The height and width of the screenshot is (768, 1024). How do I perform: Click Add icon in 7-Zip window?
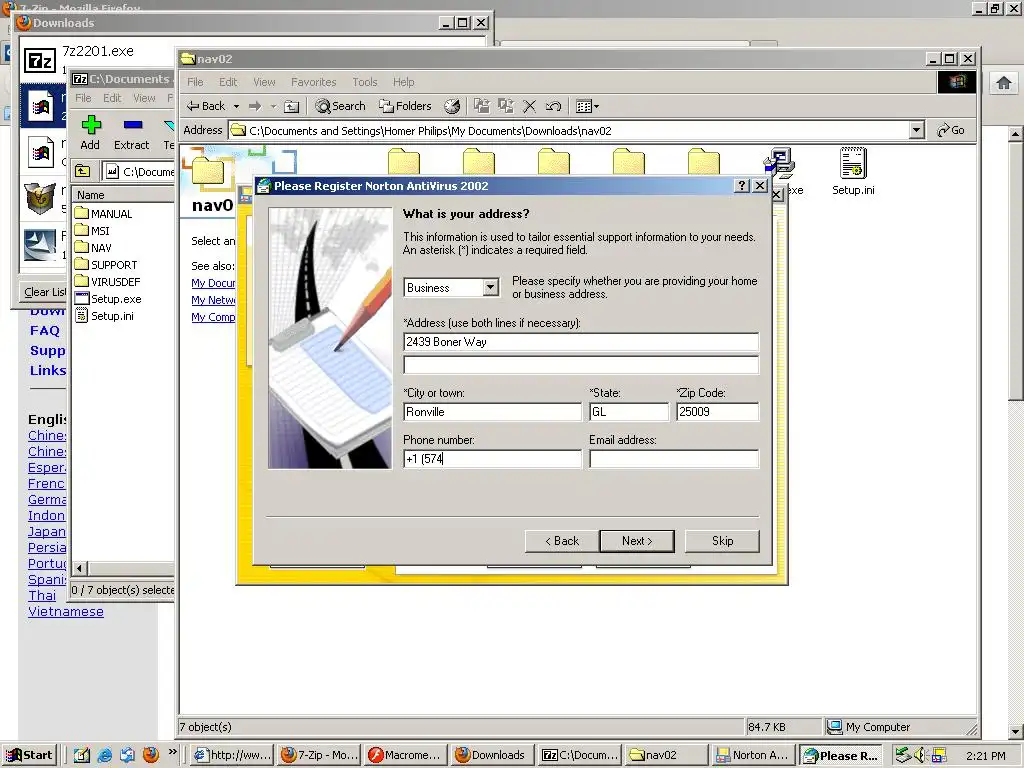pos(90,131)
